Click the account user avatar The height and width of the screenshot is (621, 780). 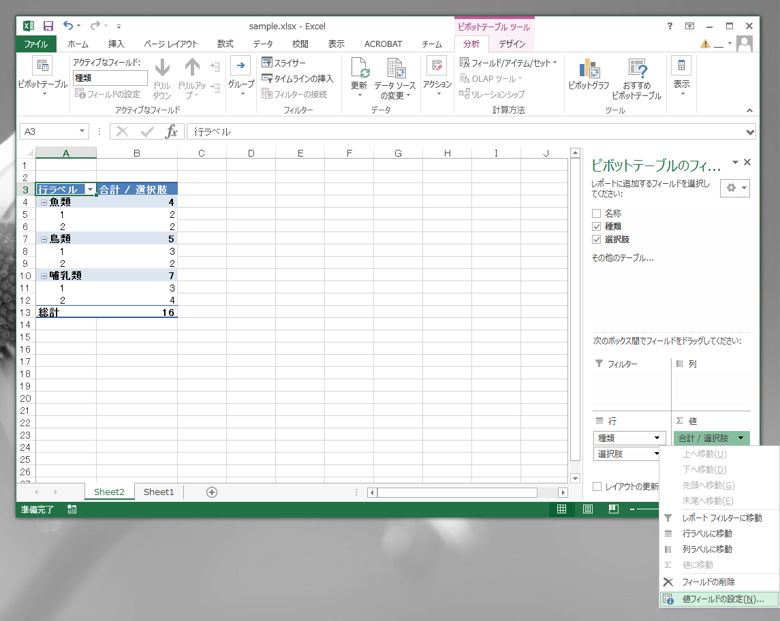744,44
